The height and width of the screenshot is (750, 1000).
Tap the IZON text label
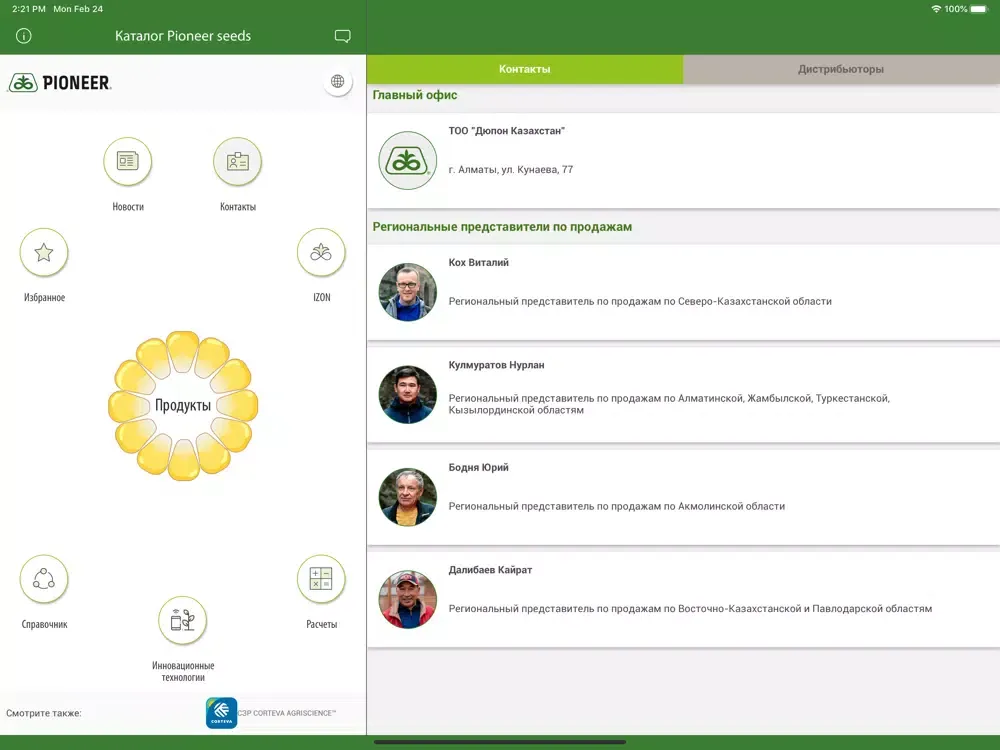[x=321, y=297]
